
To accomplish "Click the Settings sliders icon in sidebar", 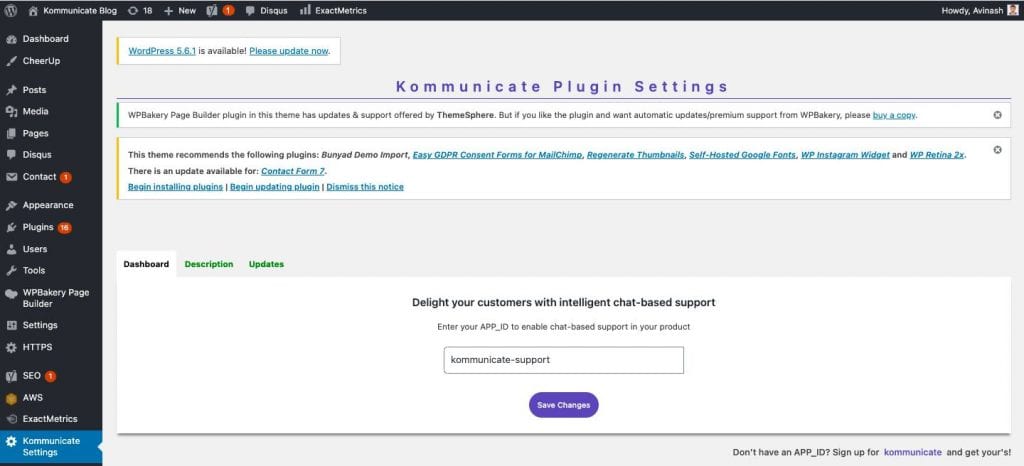I will coord(11,326).
